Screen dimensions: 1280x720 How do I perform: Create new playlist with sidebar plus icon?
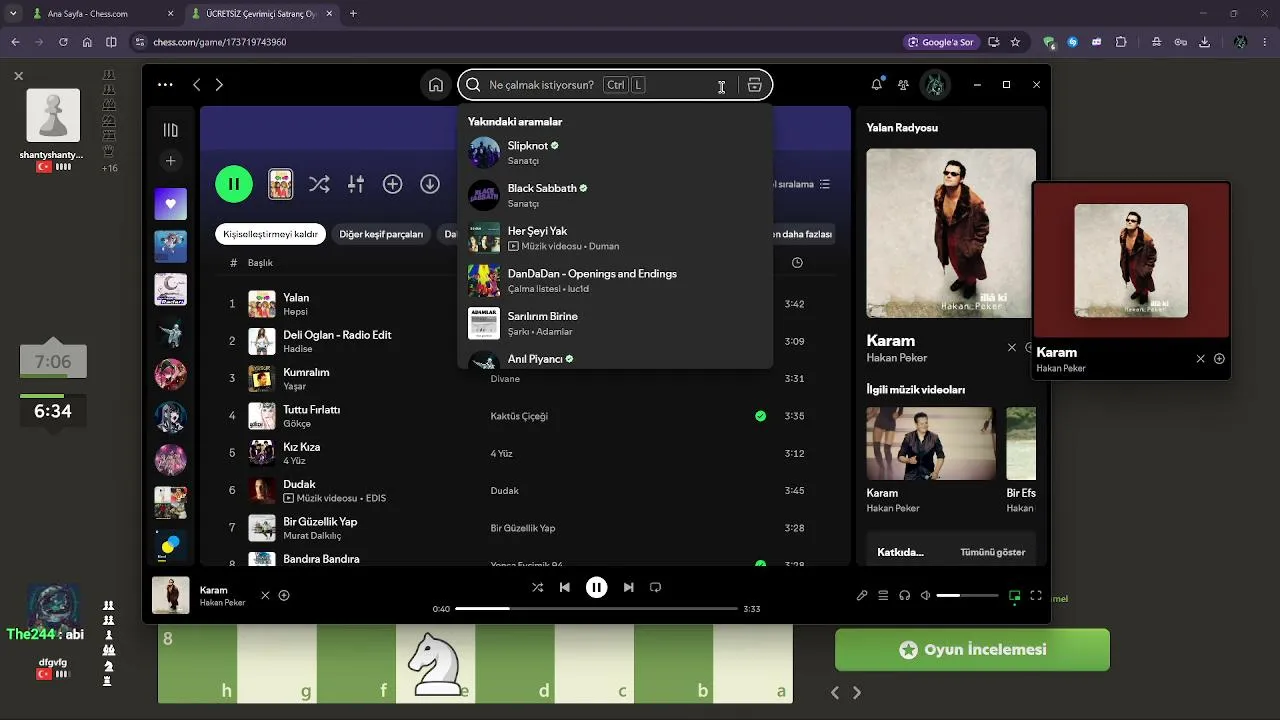point(171,161)
